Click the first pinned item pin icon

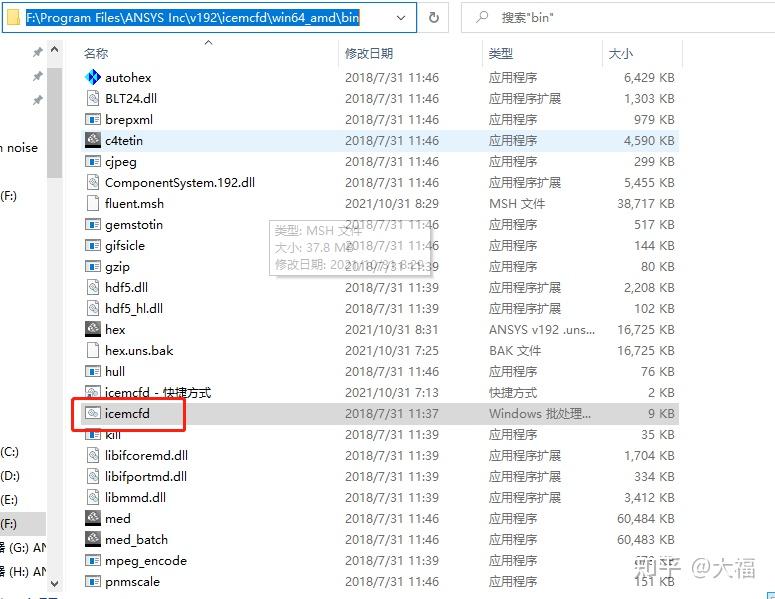(38, 52)
